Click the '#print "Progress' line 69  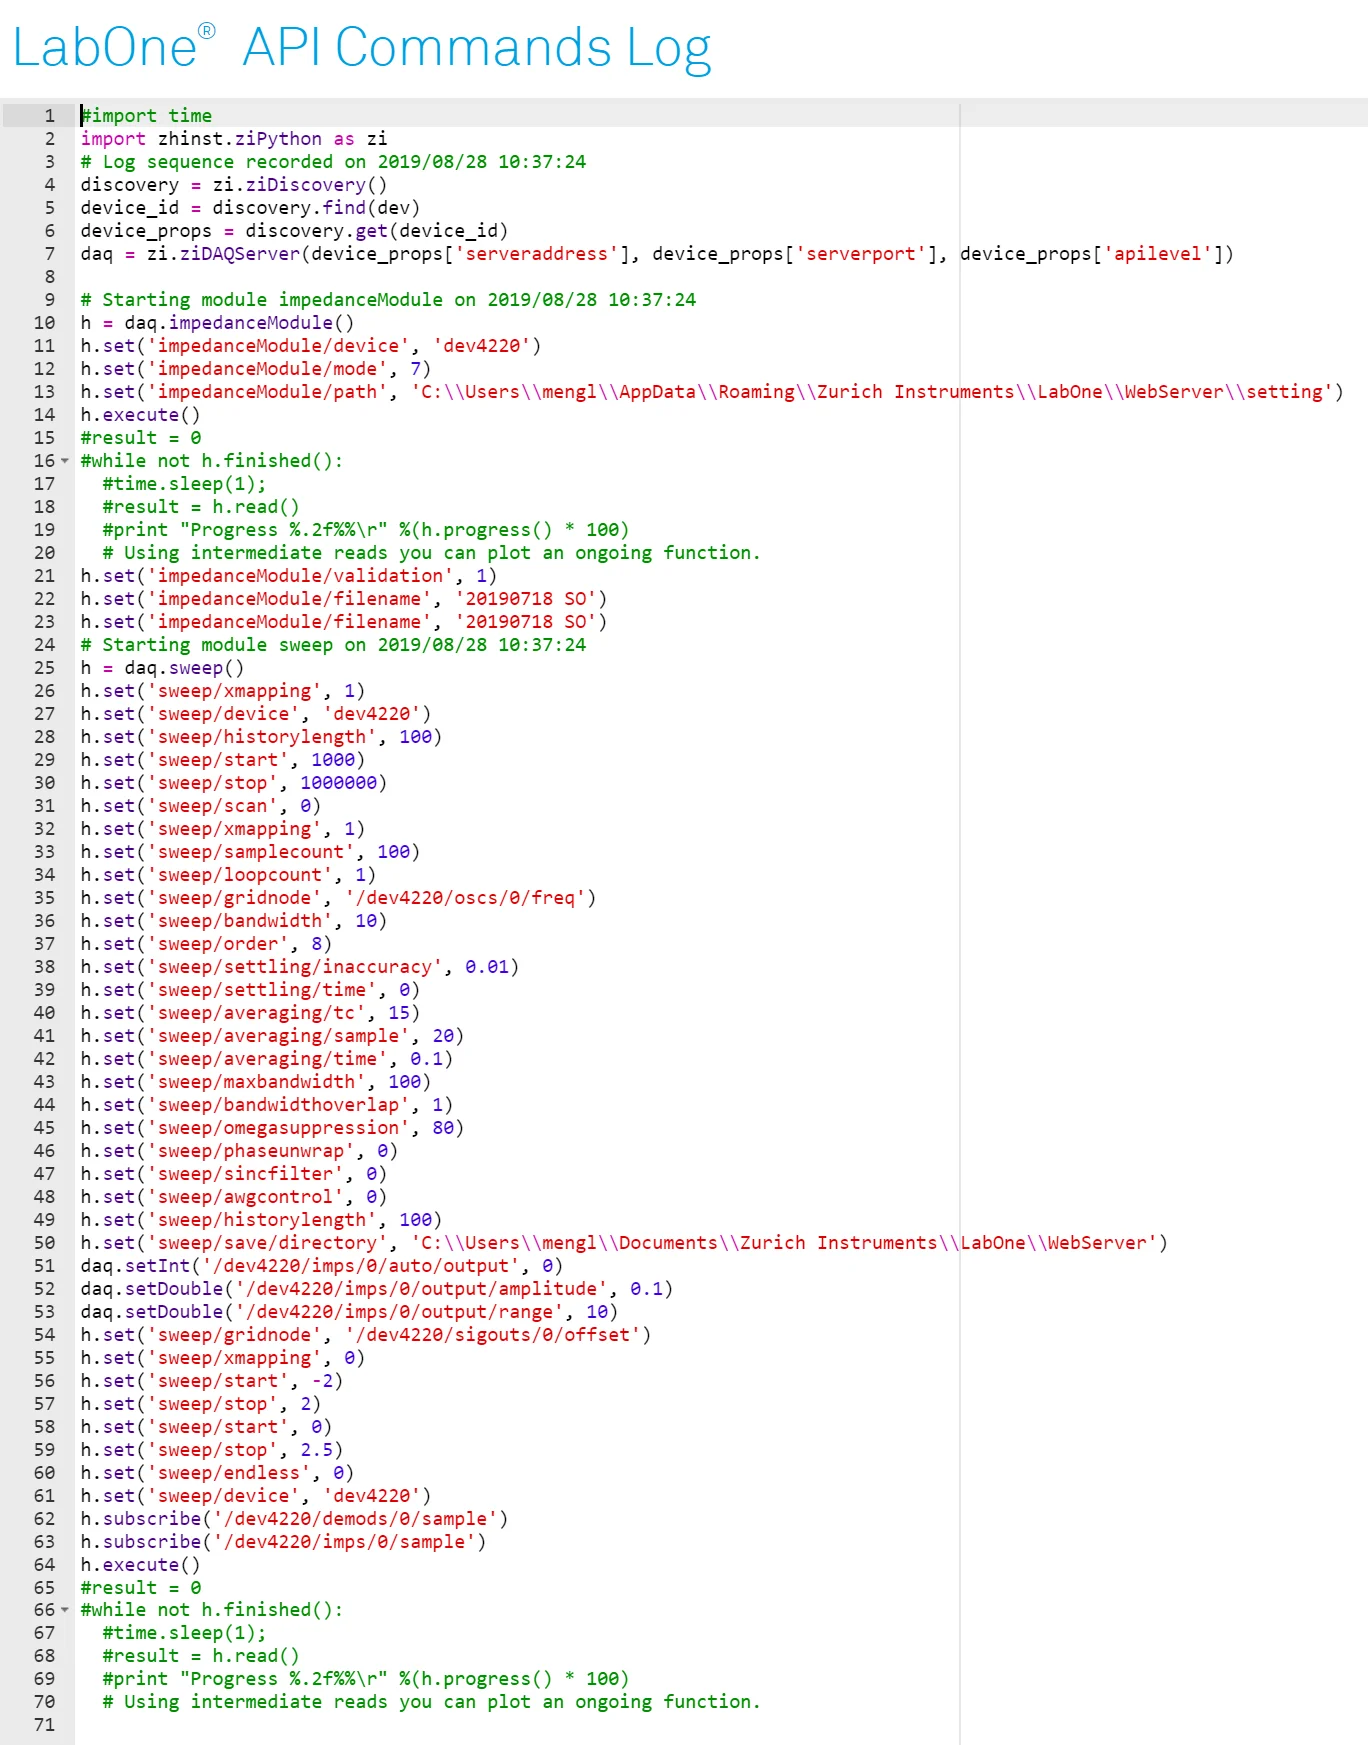[366, 1679]
